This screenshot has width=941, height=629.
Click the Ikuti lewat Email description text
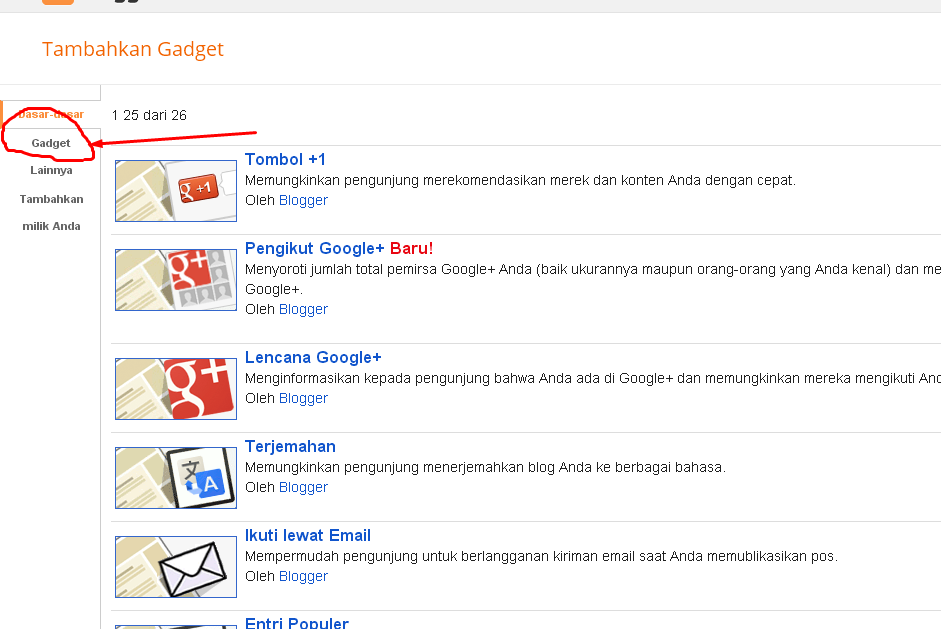point(541,556)
